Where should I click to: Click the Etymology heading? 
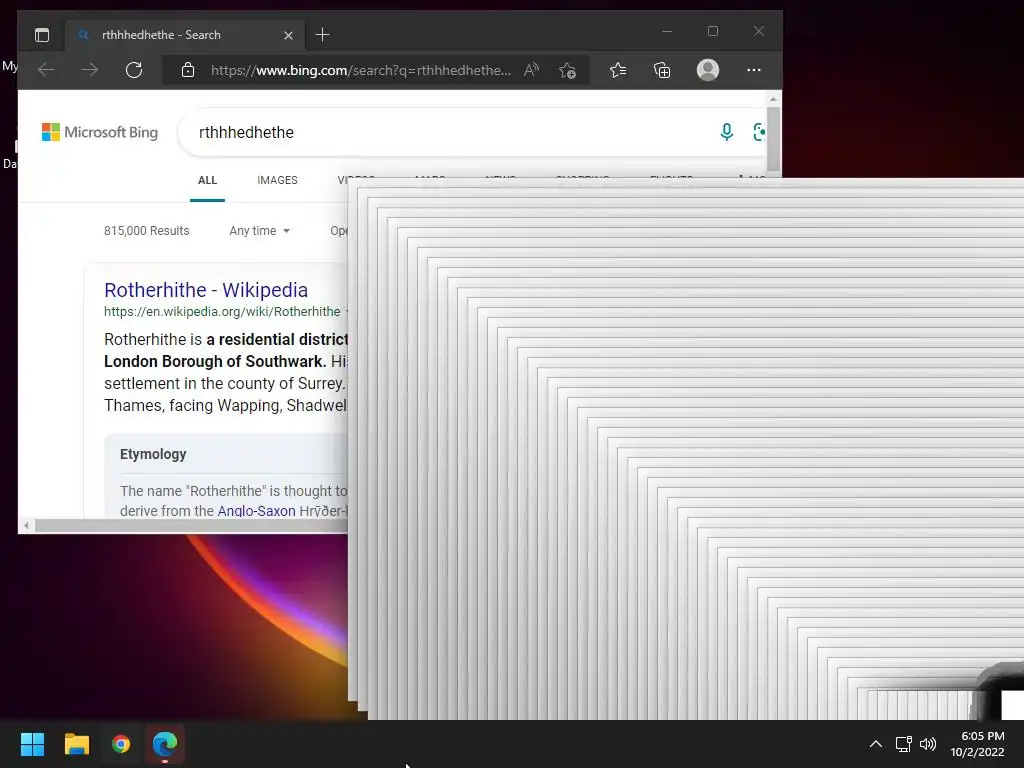153,454
